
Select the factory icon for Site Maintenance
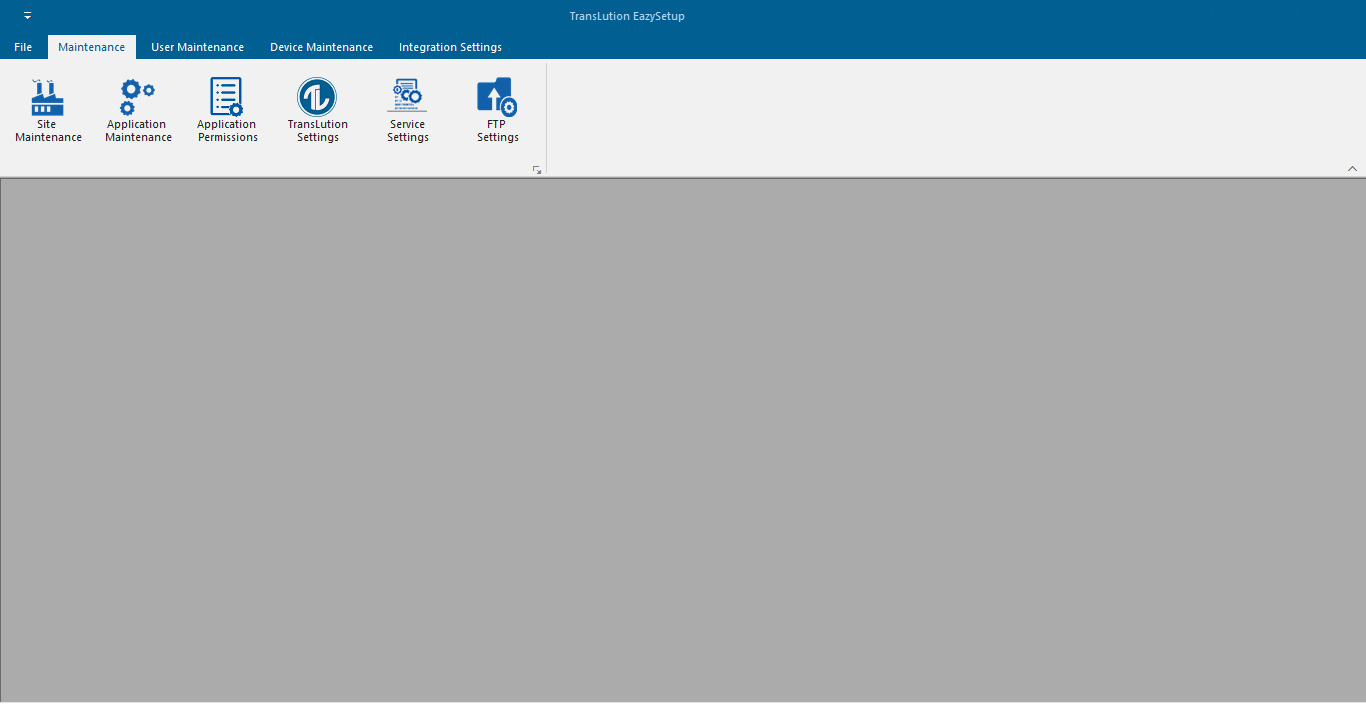pyautogui.click(x=47, y=93)
